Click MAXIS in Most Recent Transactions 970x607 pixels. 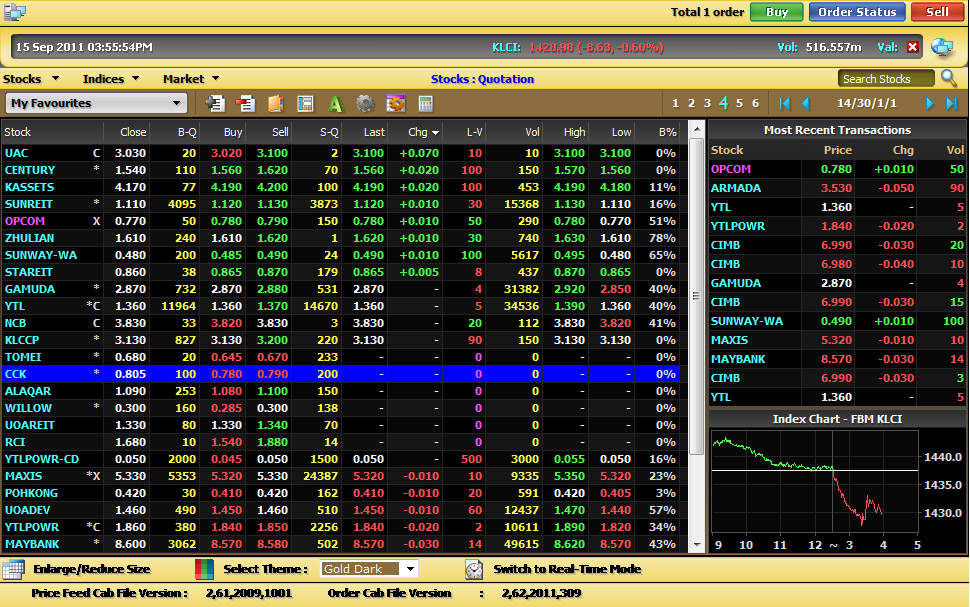pyautogui.click(x=729, y=340)
